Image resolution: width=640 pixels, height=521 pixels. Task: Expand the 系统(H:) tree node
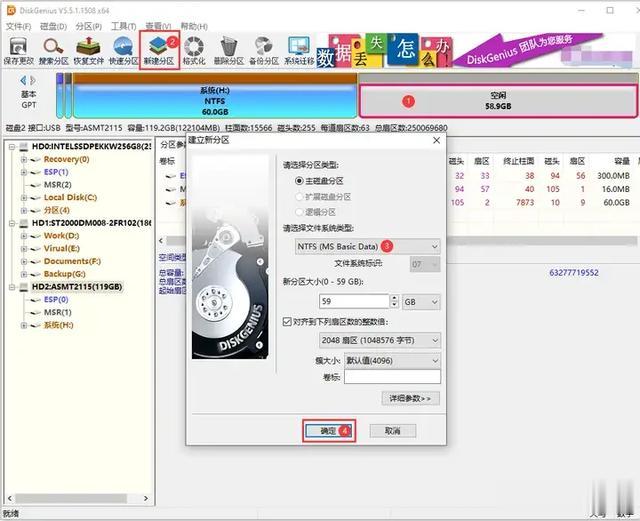coord(24,325)
